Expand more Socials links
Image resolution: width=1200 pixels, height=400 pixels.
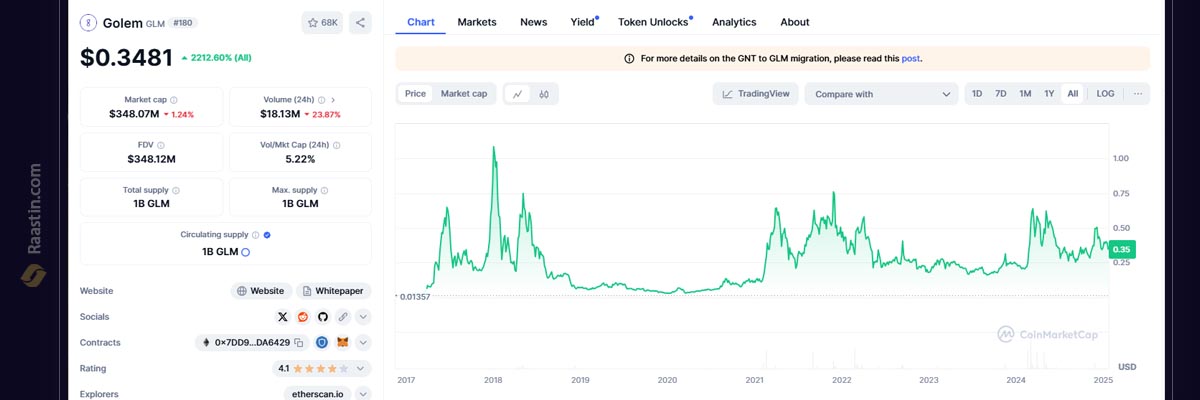coord(363,317)
